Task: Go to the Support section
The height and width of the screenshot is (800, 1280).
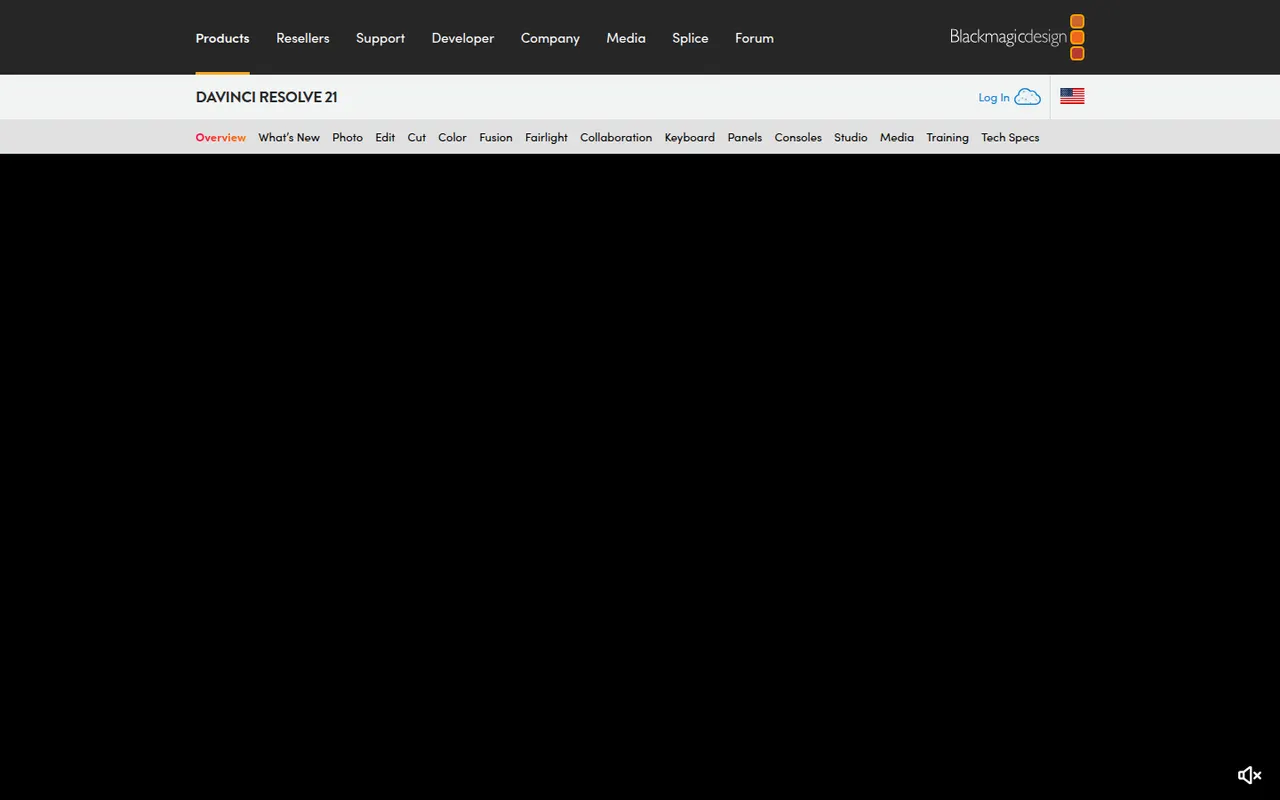Action: pyautogui.click(x=380, y=38)
